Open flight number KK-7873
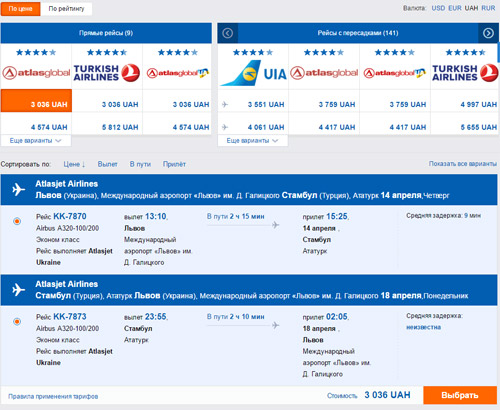Viewport: 500px width, 410px height. coord(70,316)
